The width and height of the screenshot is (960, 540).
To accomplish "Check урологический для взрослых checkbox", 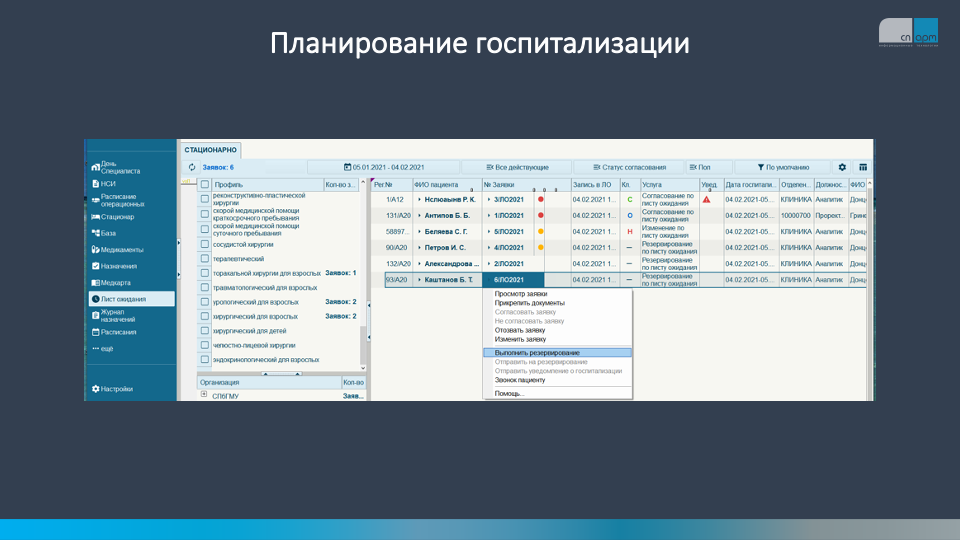I will click(x=204, y=302).
